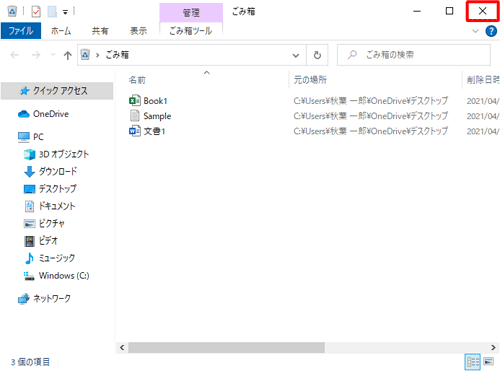Refresh the Recycle Bin view
The image size is (500, 371).
(x=317, y=55)
